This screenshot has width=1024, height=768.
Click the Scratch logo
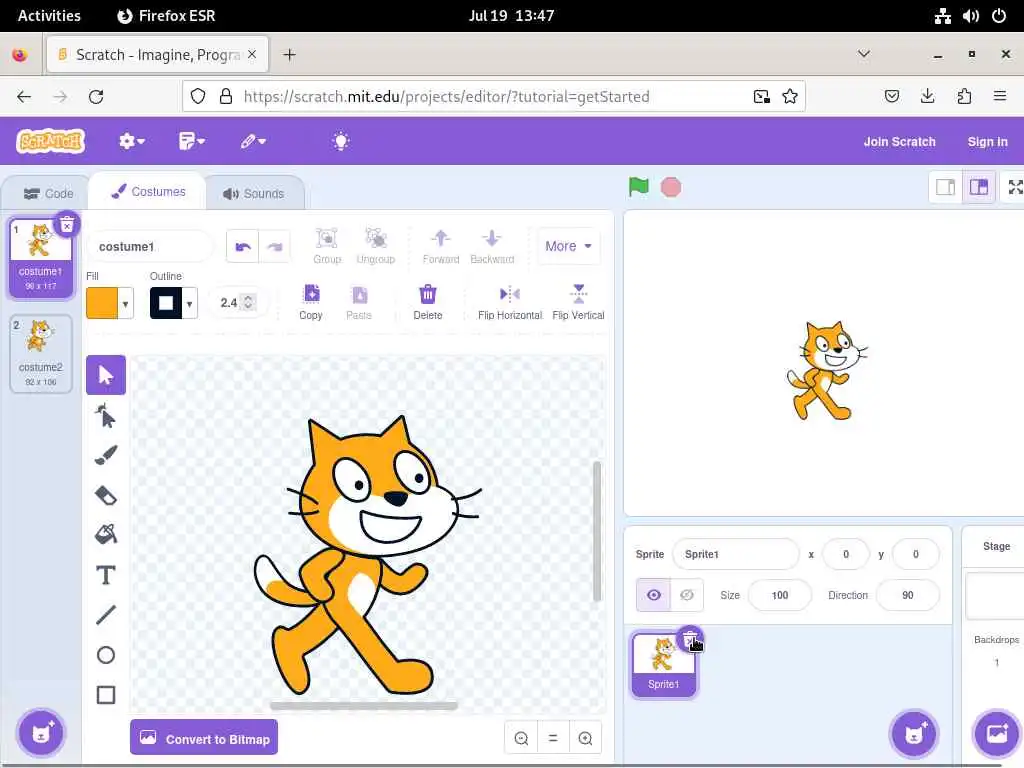click(51, 141)
